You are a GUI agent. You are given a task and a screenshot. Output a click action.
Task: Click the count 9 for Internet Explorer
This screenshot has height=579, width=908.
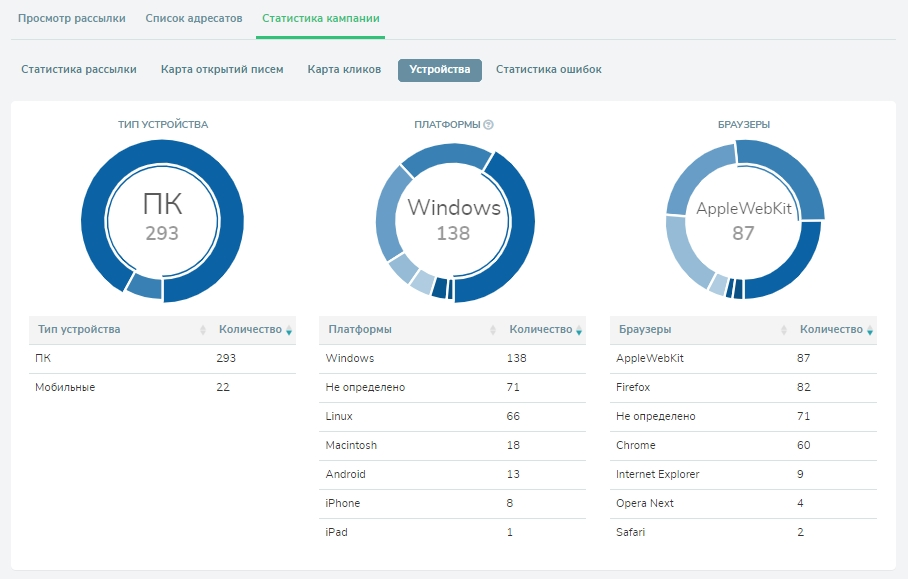(x=800, y=474)
